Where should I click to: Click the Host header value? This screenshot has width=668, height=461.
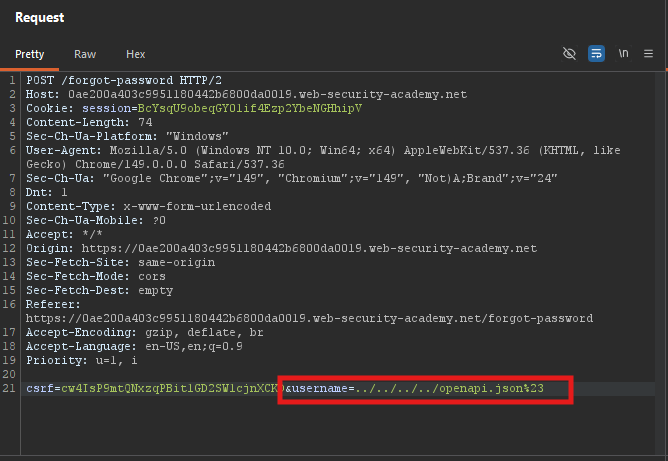(268, 94)
